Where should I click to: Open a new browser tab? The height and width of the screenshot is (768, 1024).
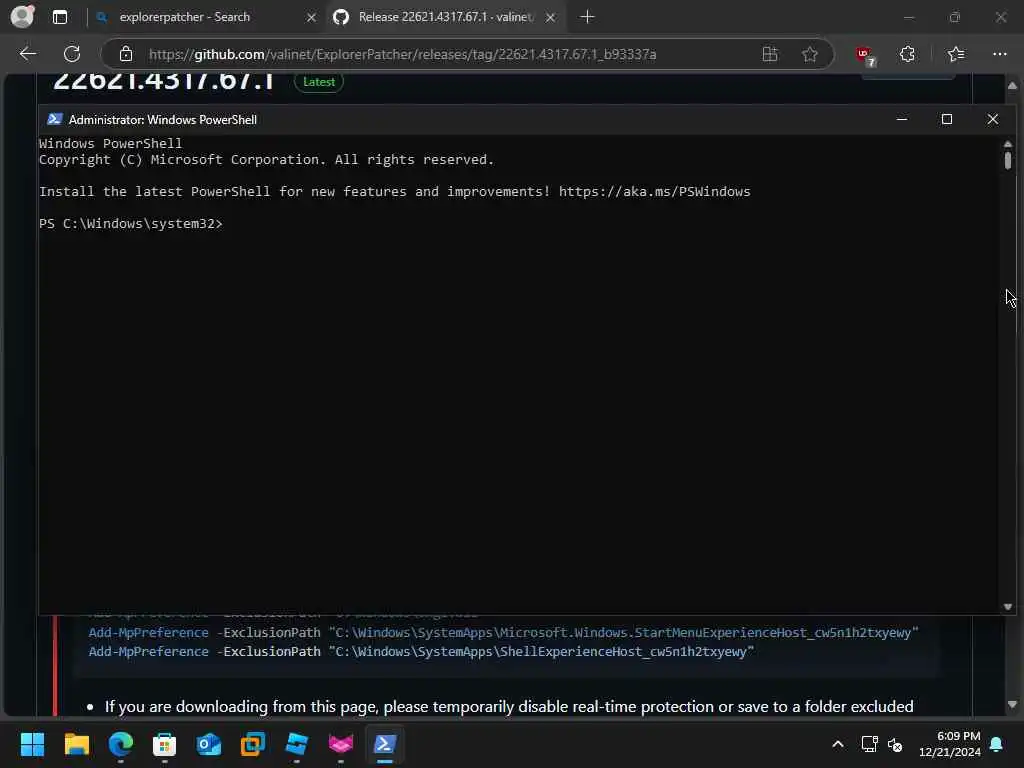point(587,17)
